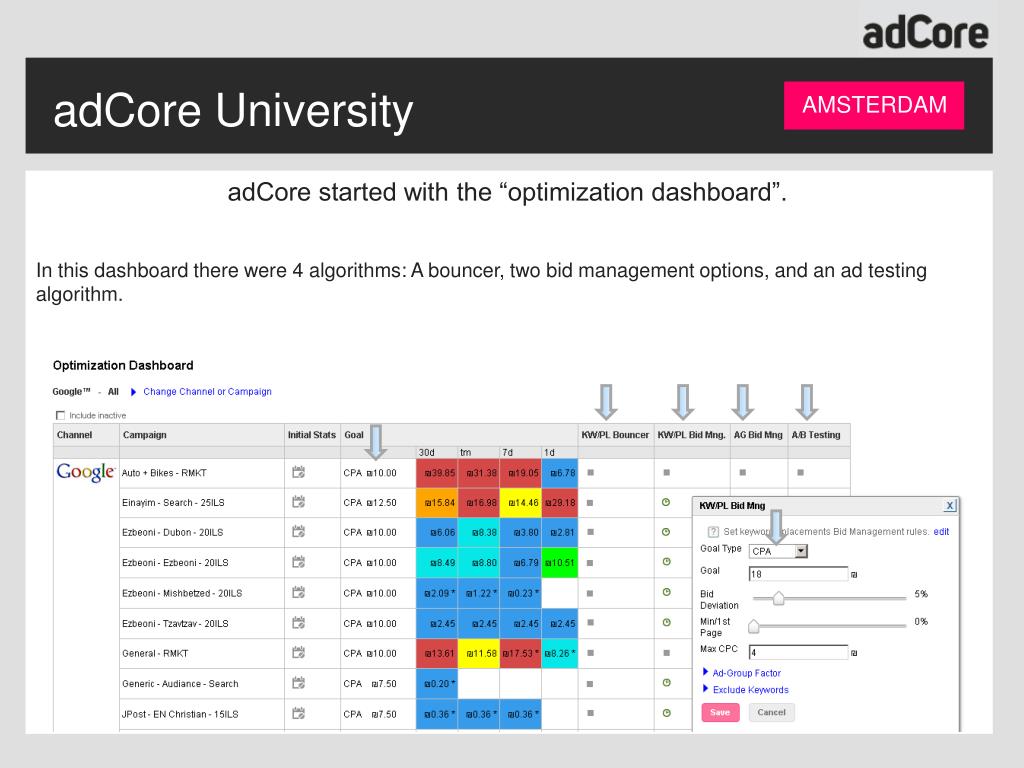Image resolution: width=1024 pixels, height=768 pixels.
Task: Toggle KW/PL Bouncer for Ezbeoni - Dubon - 20ILS
Action: pos(590,532)
